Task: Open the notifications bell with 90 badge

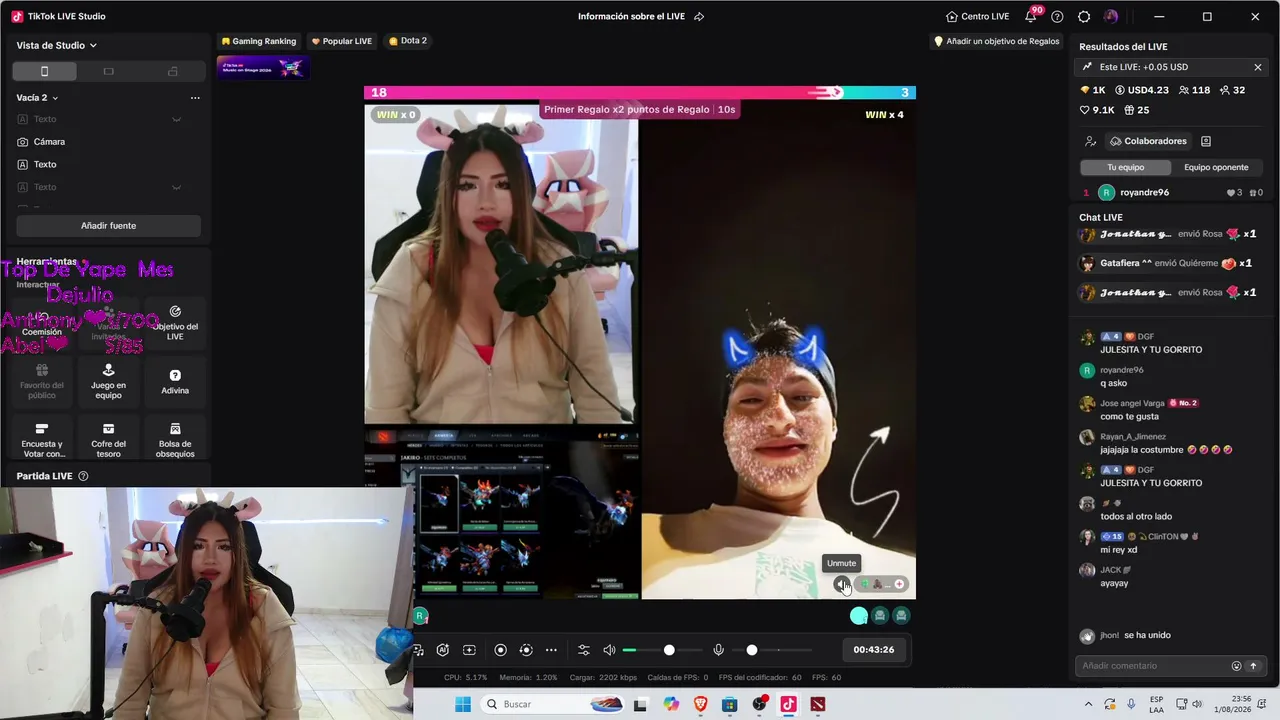Action: click(x=1031, y=16)
